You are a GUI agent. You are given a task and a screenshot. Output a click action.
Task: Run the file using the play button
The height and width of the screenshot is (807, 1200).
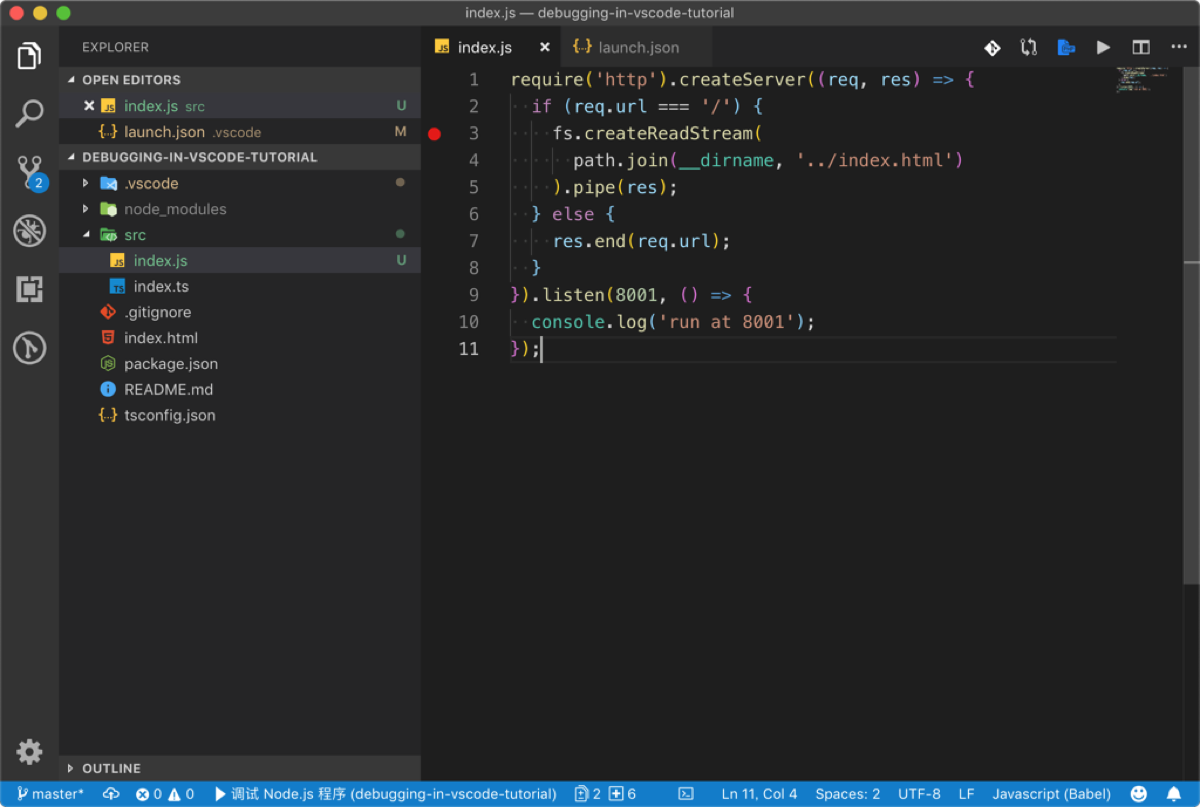[1103, 47]
